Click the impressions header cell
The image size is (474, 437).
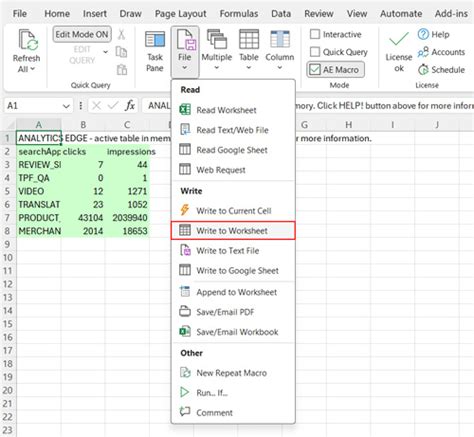pos(127,152)
